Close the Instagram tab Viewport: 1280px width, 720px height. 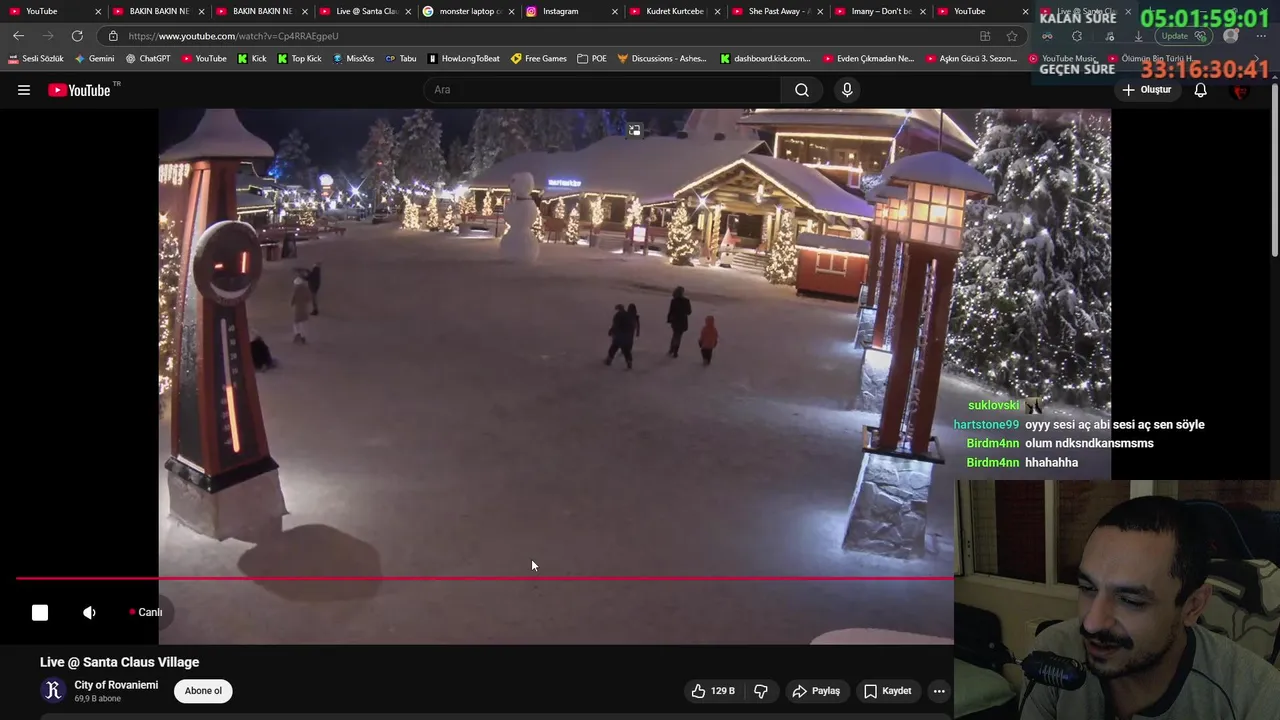click(615, 11)
